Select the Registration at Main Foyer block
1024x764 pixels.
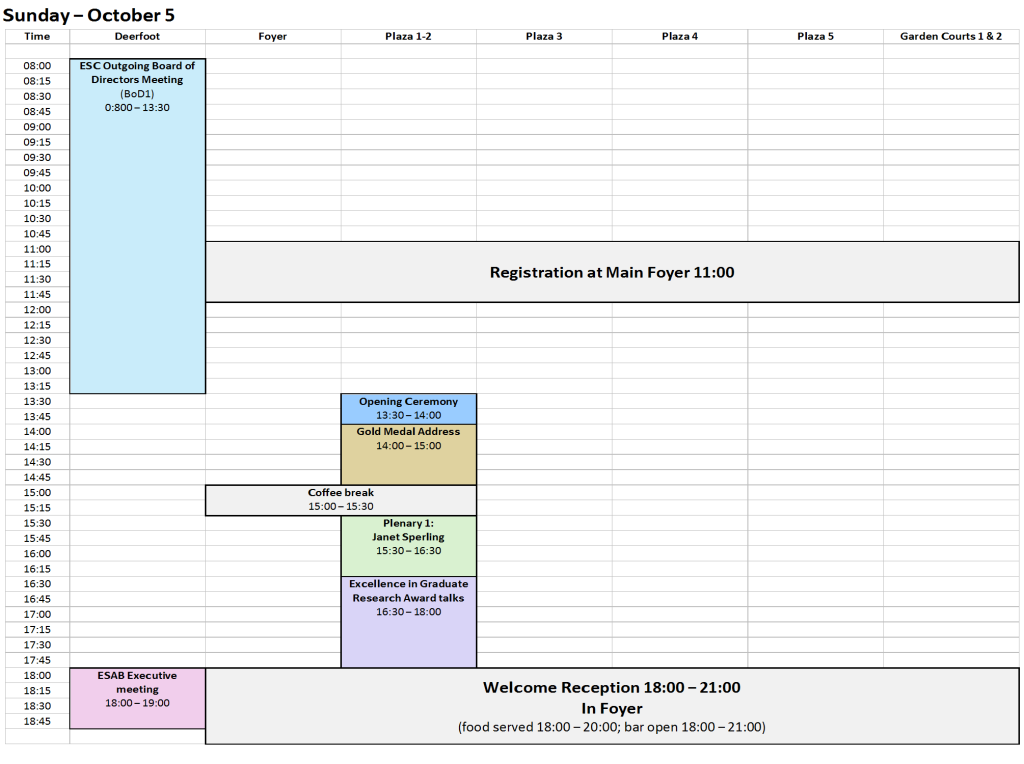(x=612, y=272)
